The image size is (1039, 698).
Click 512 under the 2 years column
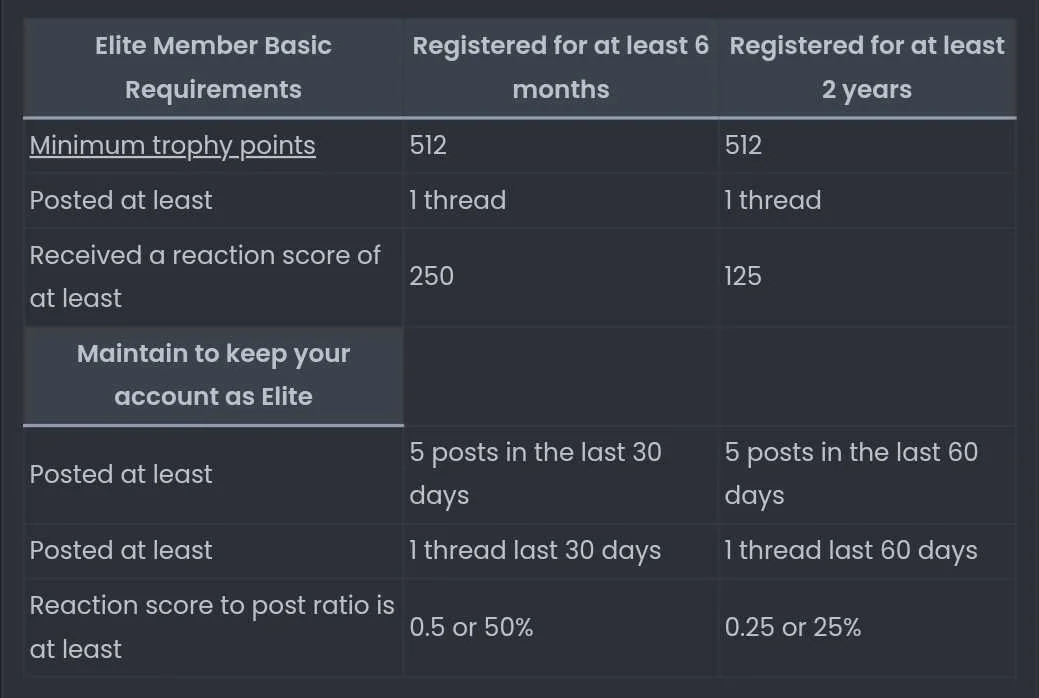(x=743, y=145)
